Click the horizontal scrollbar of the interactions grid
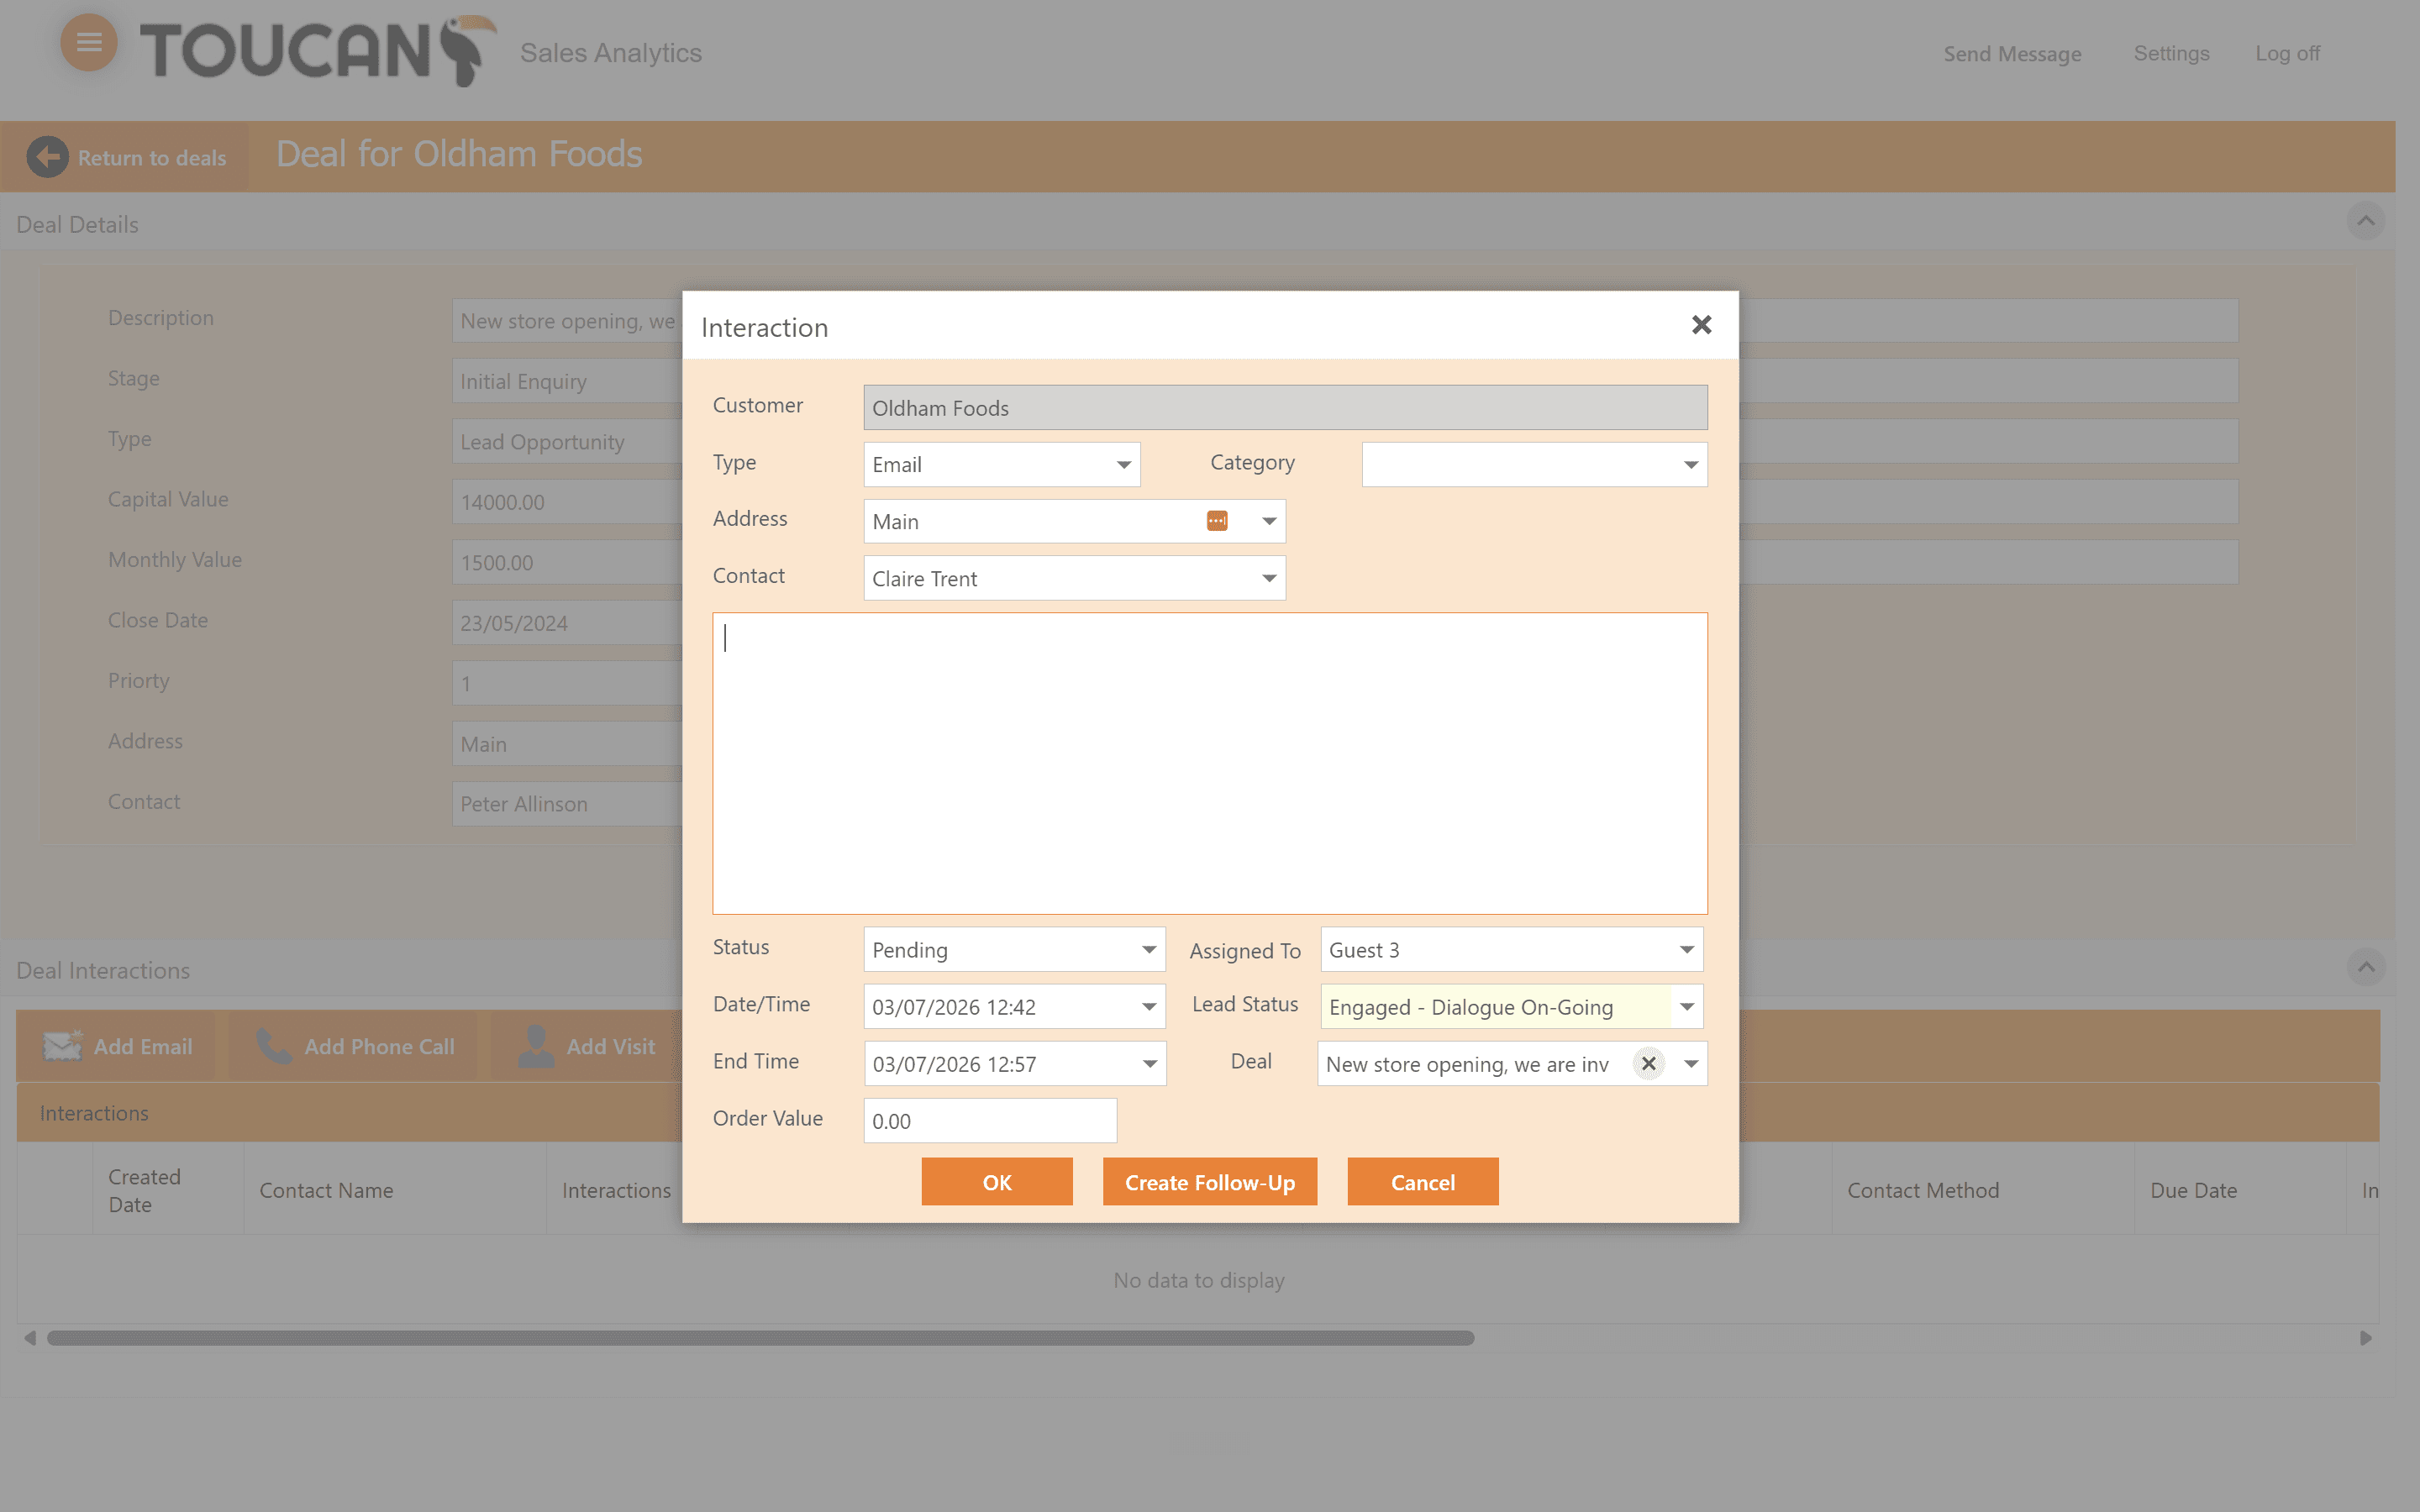The image size is (2420, 1512). point(760,1338)
